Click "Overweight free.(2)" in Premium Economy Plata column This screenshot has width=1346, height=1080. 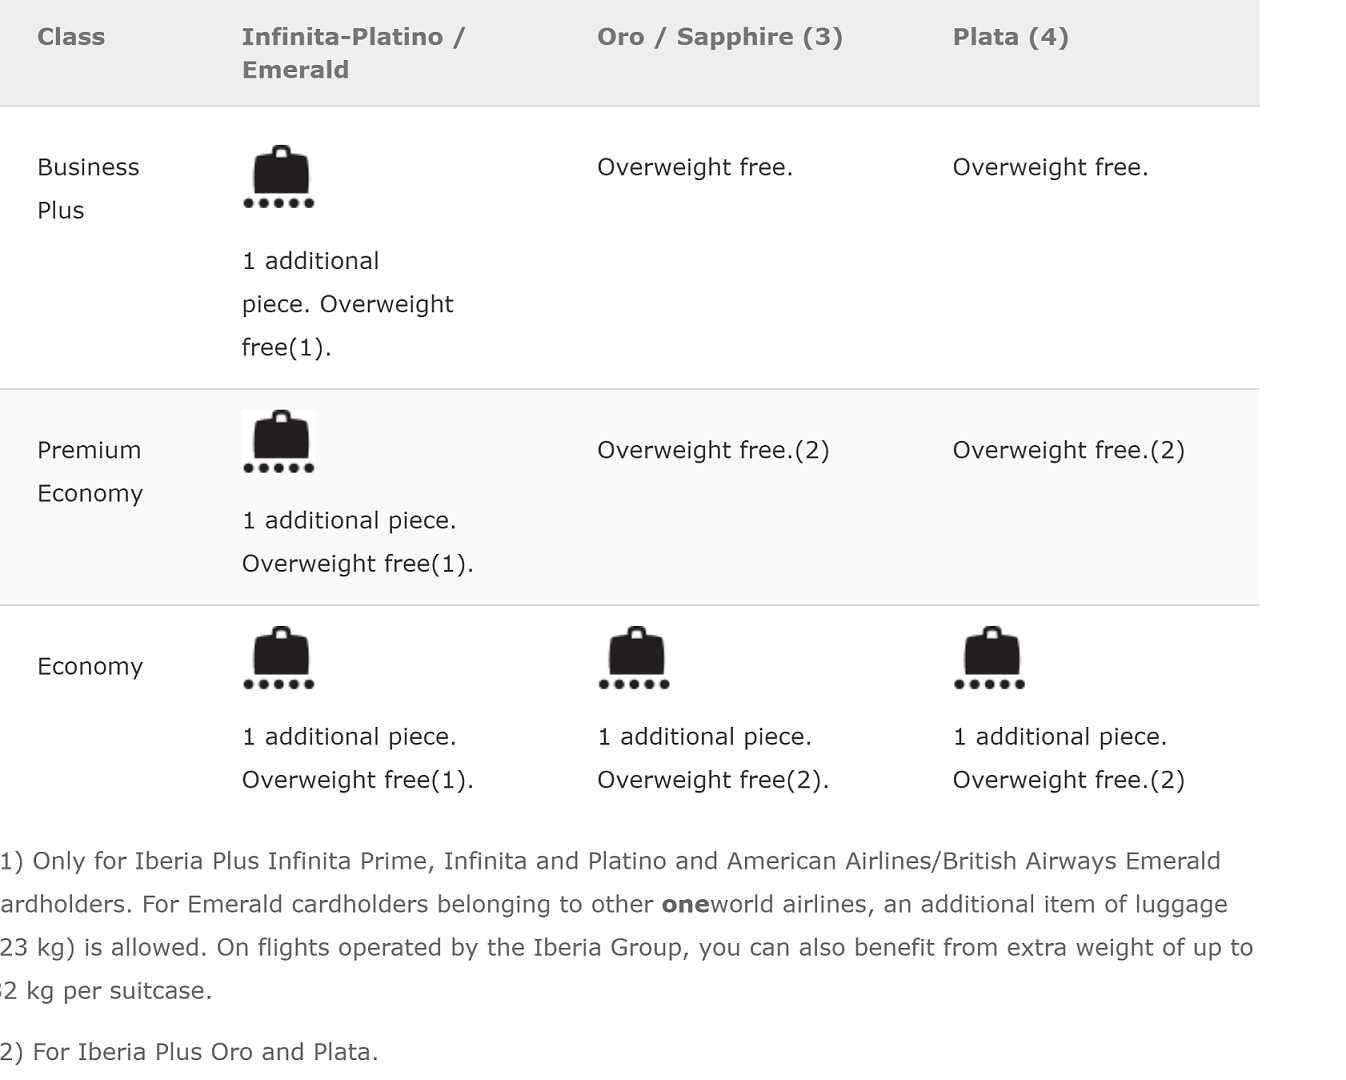1068,450
